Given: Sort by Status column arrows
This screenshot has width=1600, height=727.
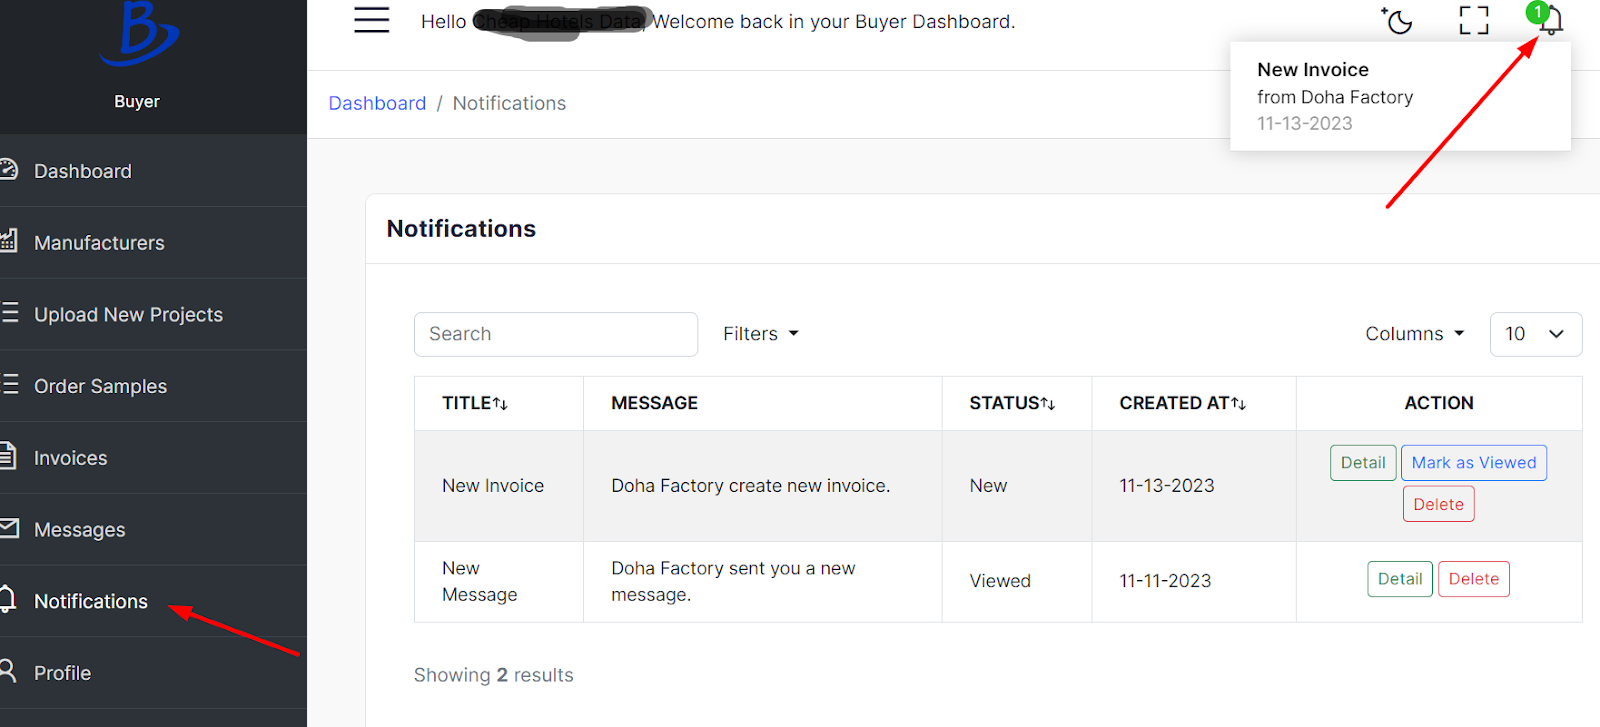Looking at the screenshot, I should [1047, 404].
